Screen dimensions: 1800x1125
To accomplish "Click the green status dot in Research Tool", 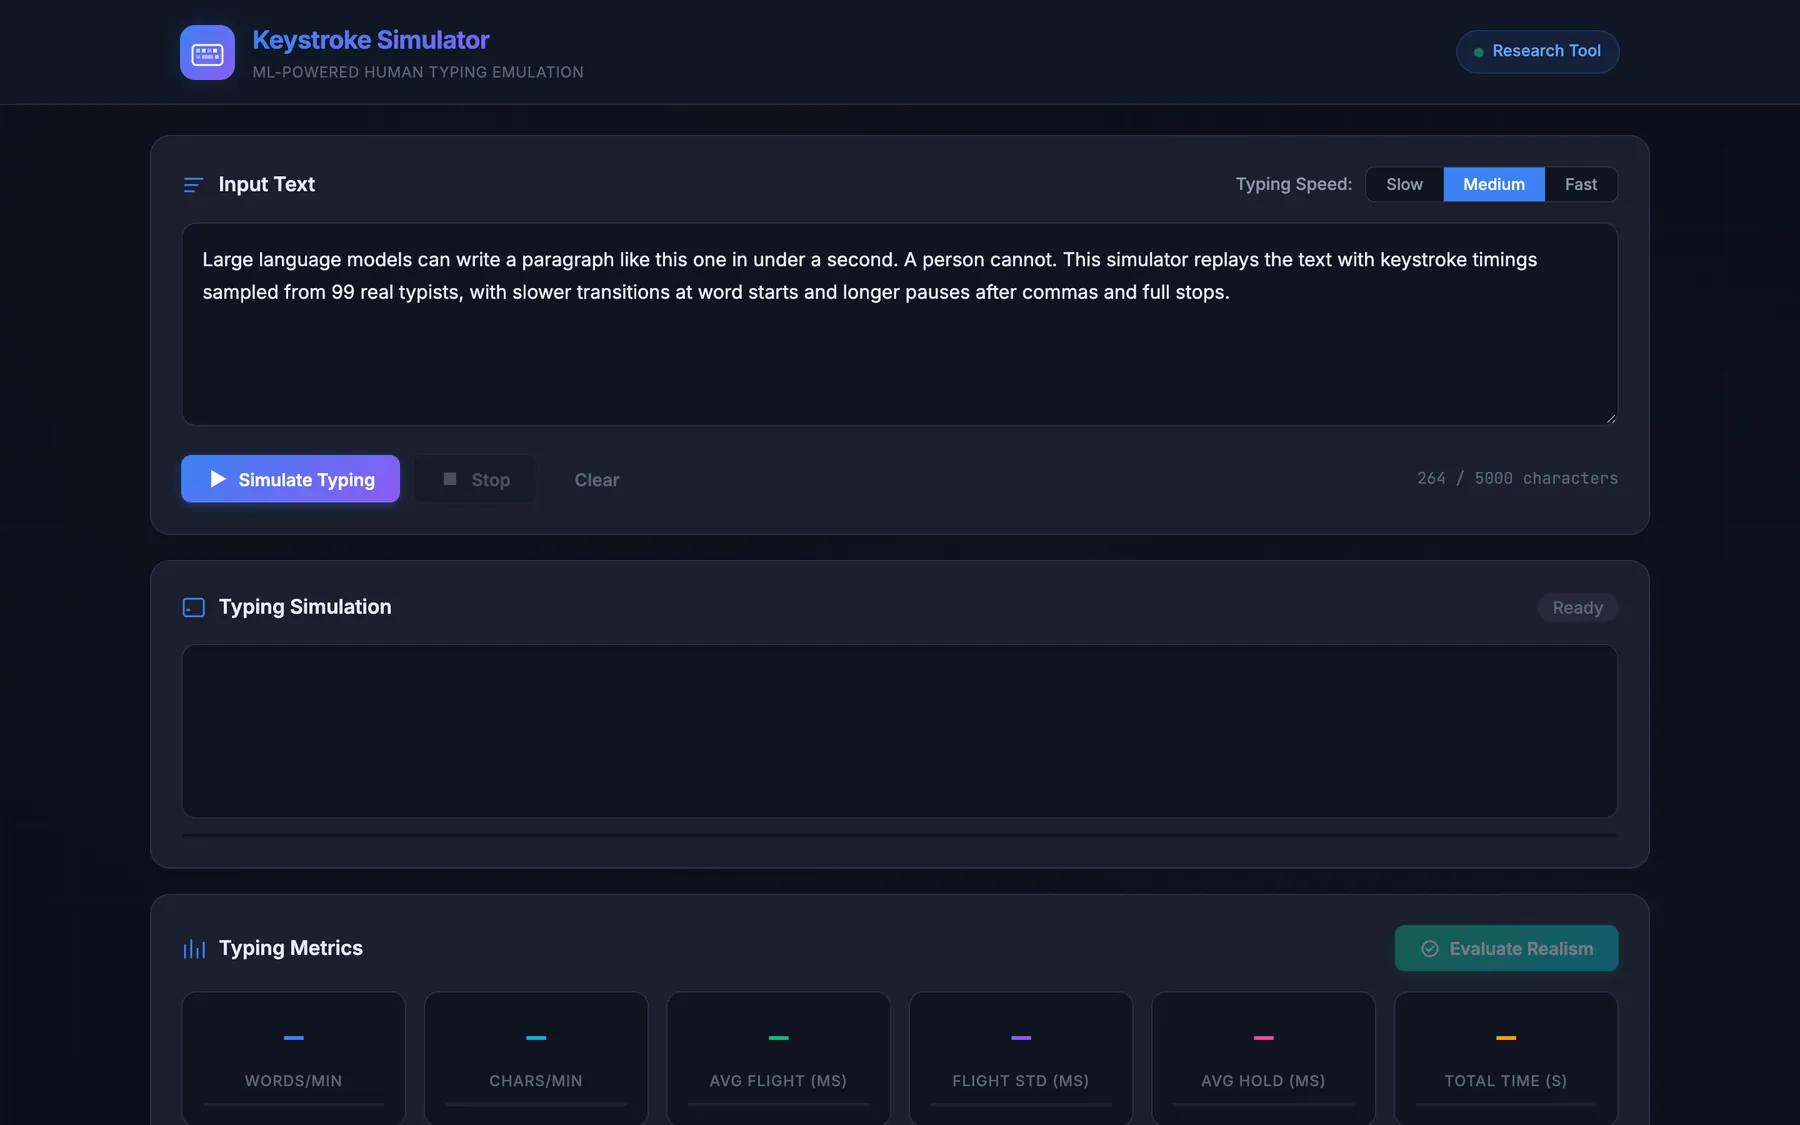I will point(1478,52).
